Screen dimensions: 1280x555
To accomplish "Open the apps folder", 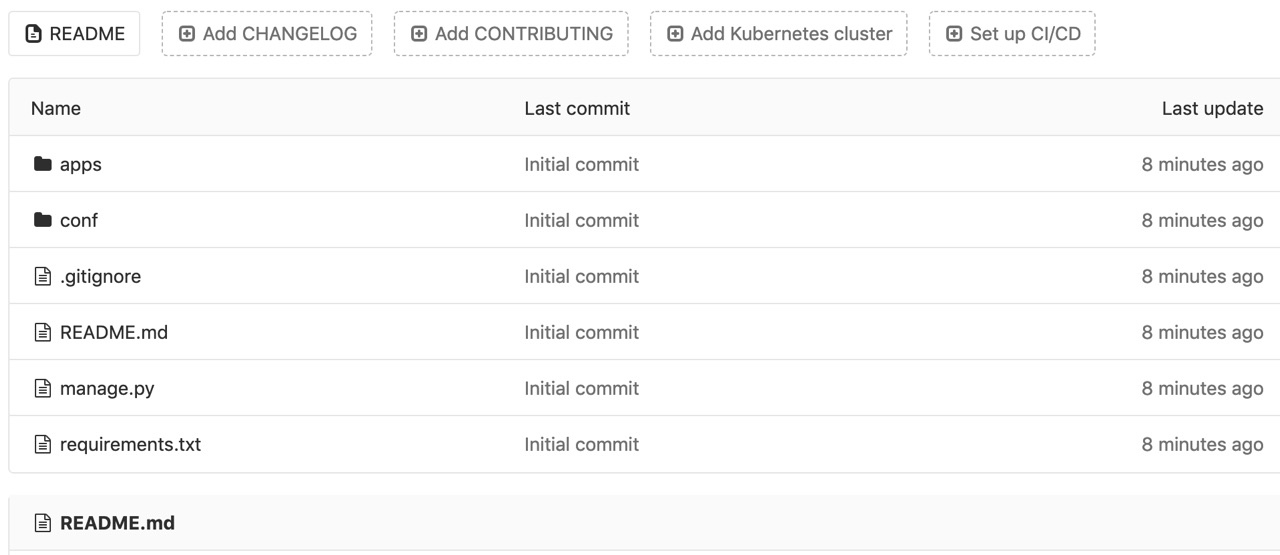I will pos(81,164).
